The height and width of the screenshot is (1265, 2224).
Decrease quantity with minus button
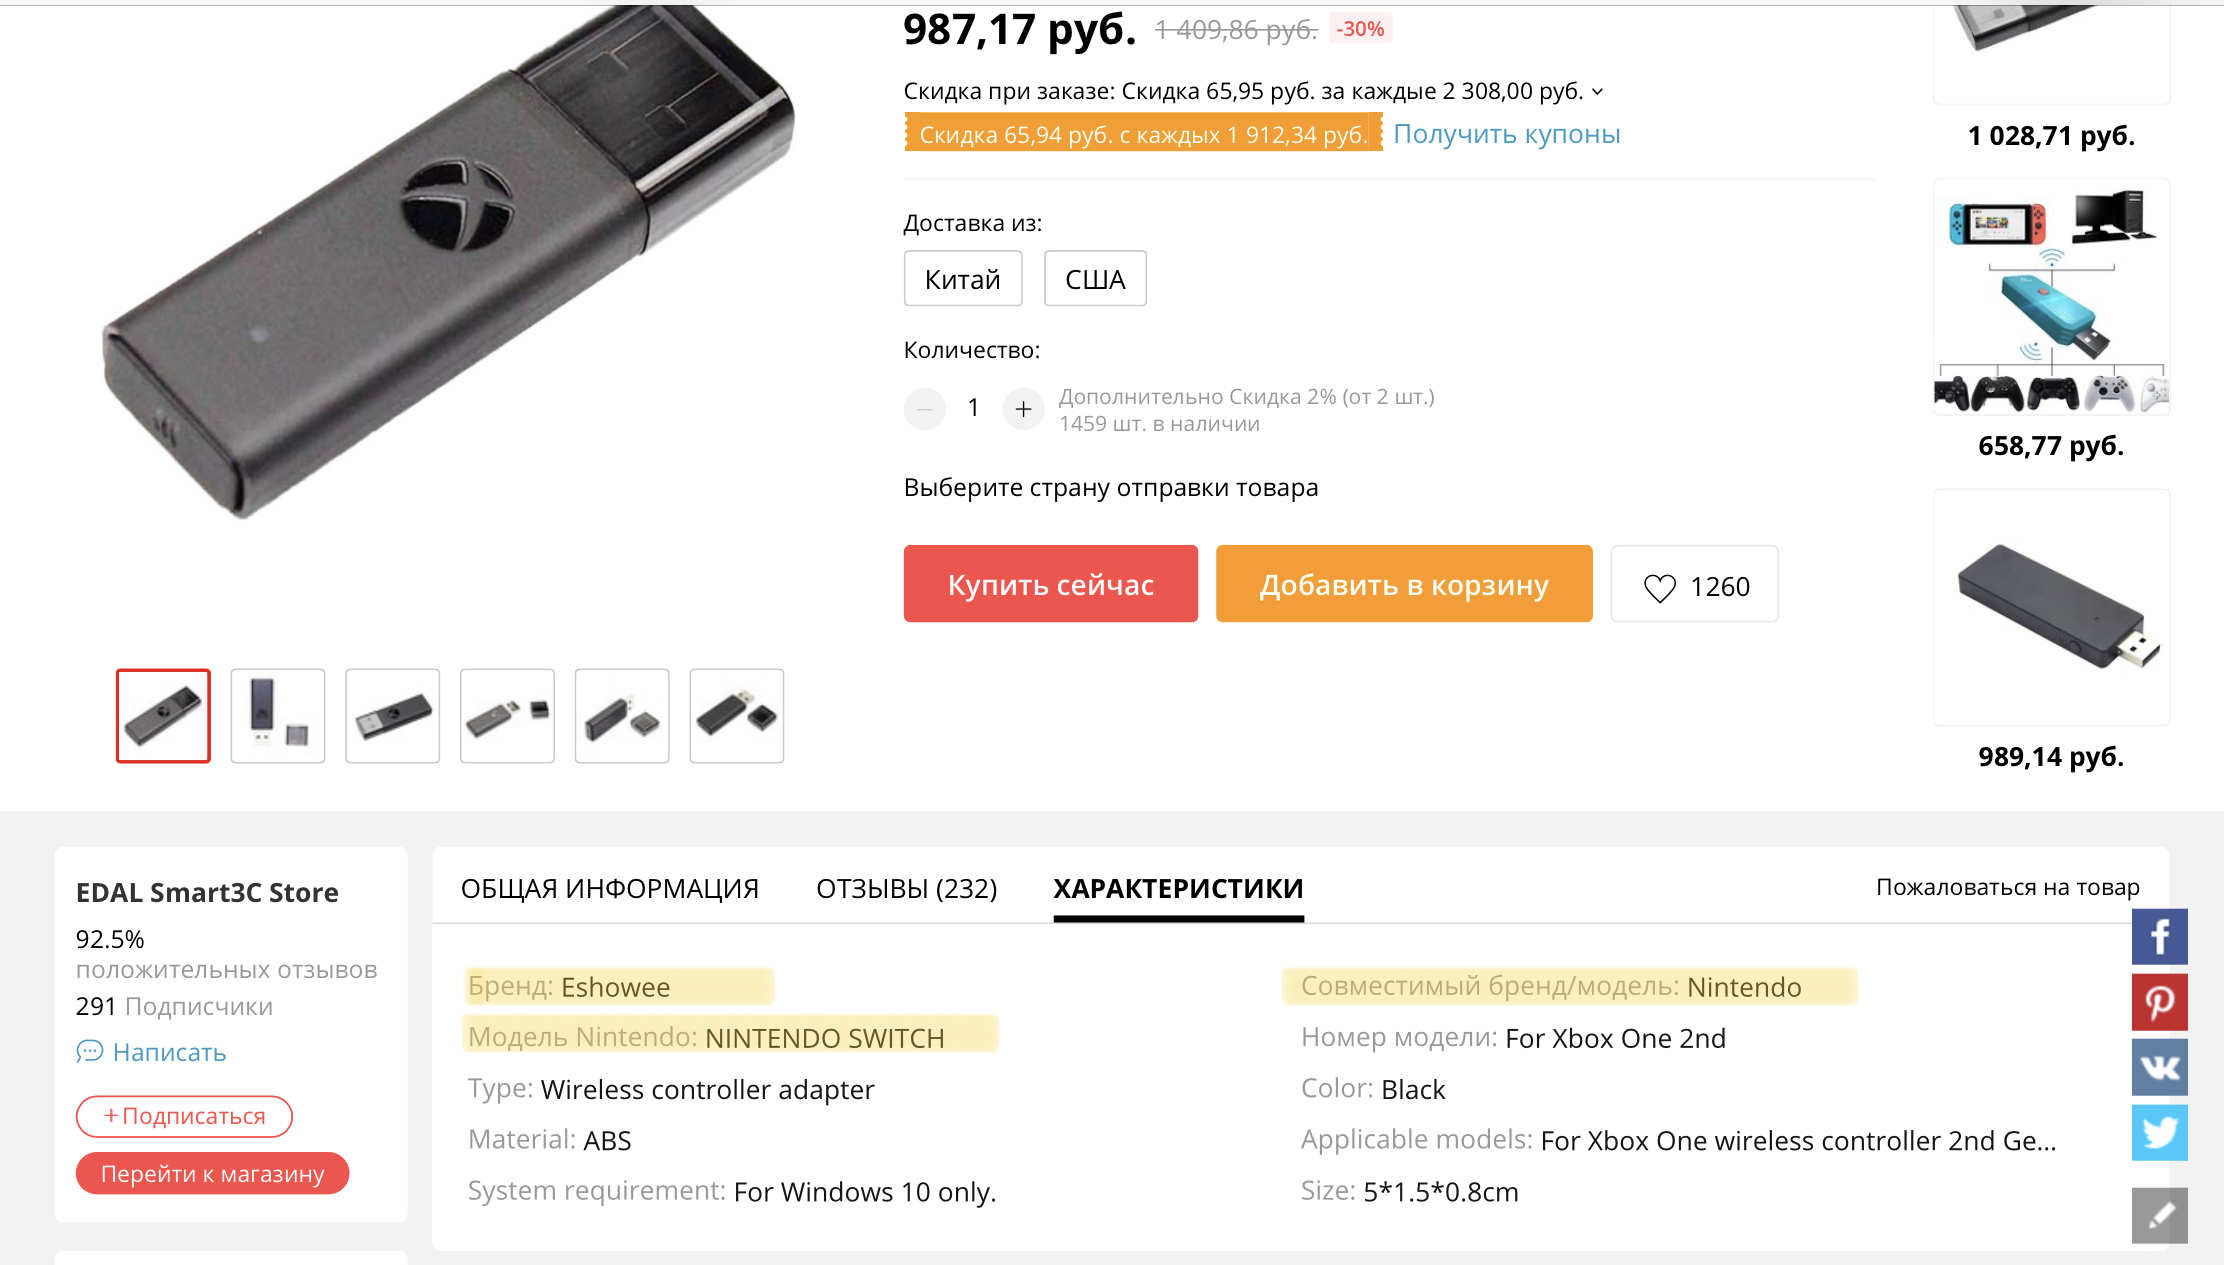(x=925, y=408)
